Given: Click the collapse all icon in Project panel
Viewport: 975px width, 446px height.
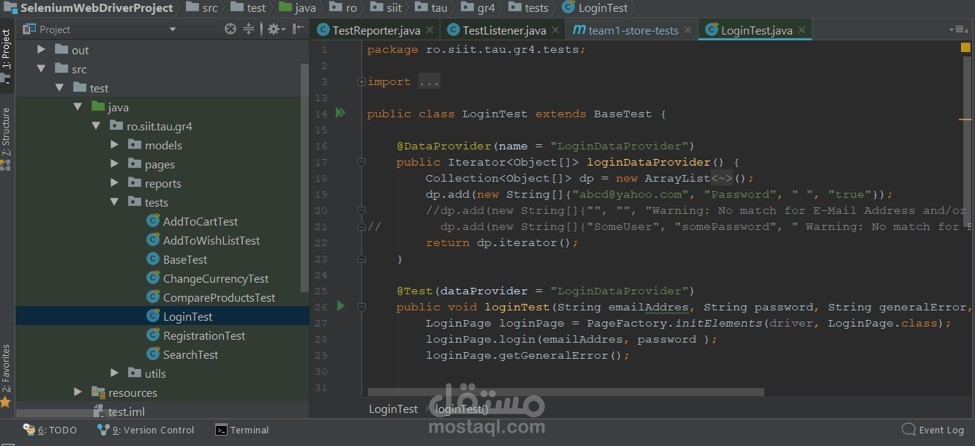Looking at the screenshot, I should pos(249,29).
